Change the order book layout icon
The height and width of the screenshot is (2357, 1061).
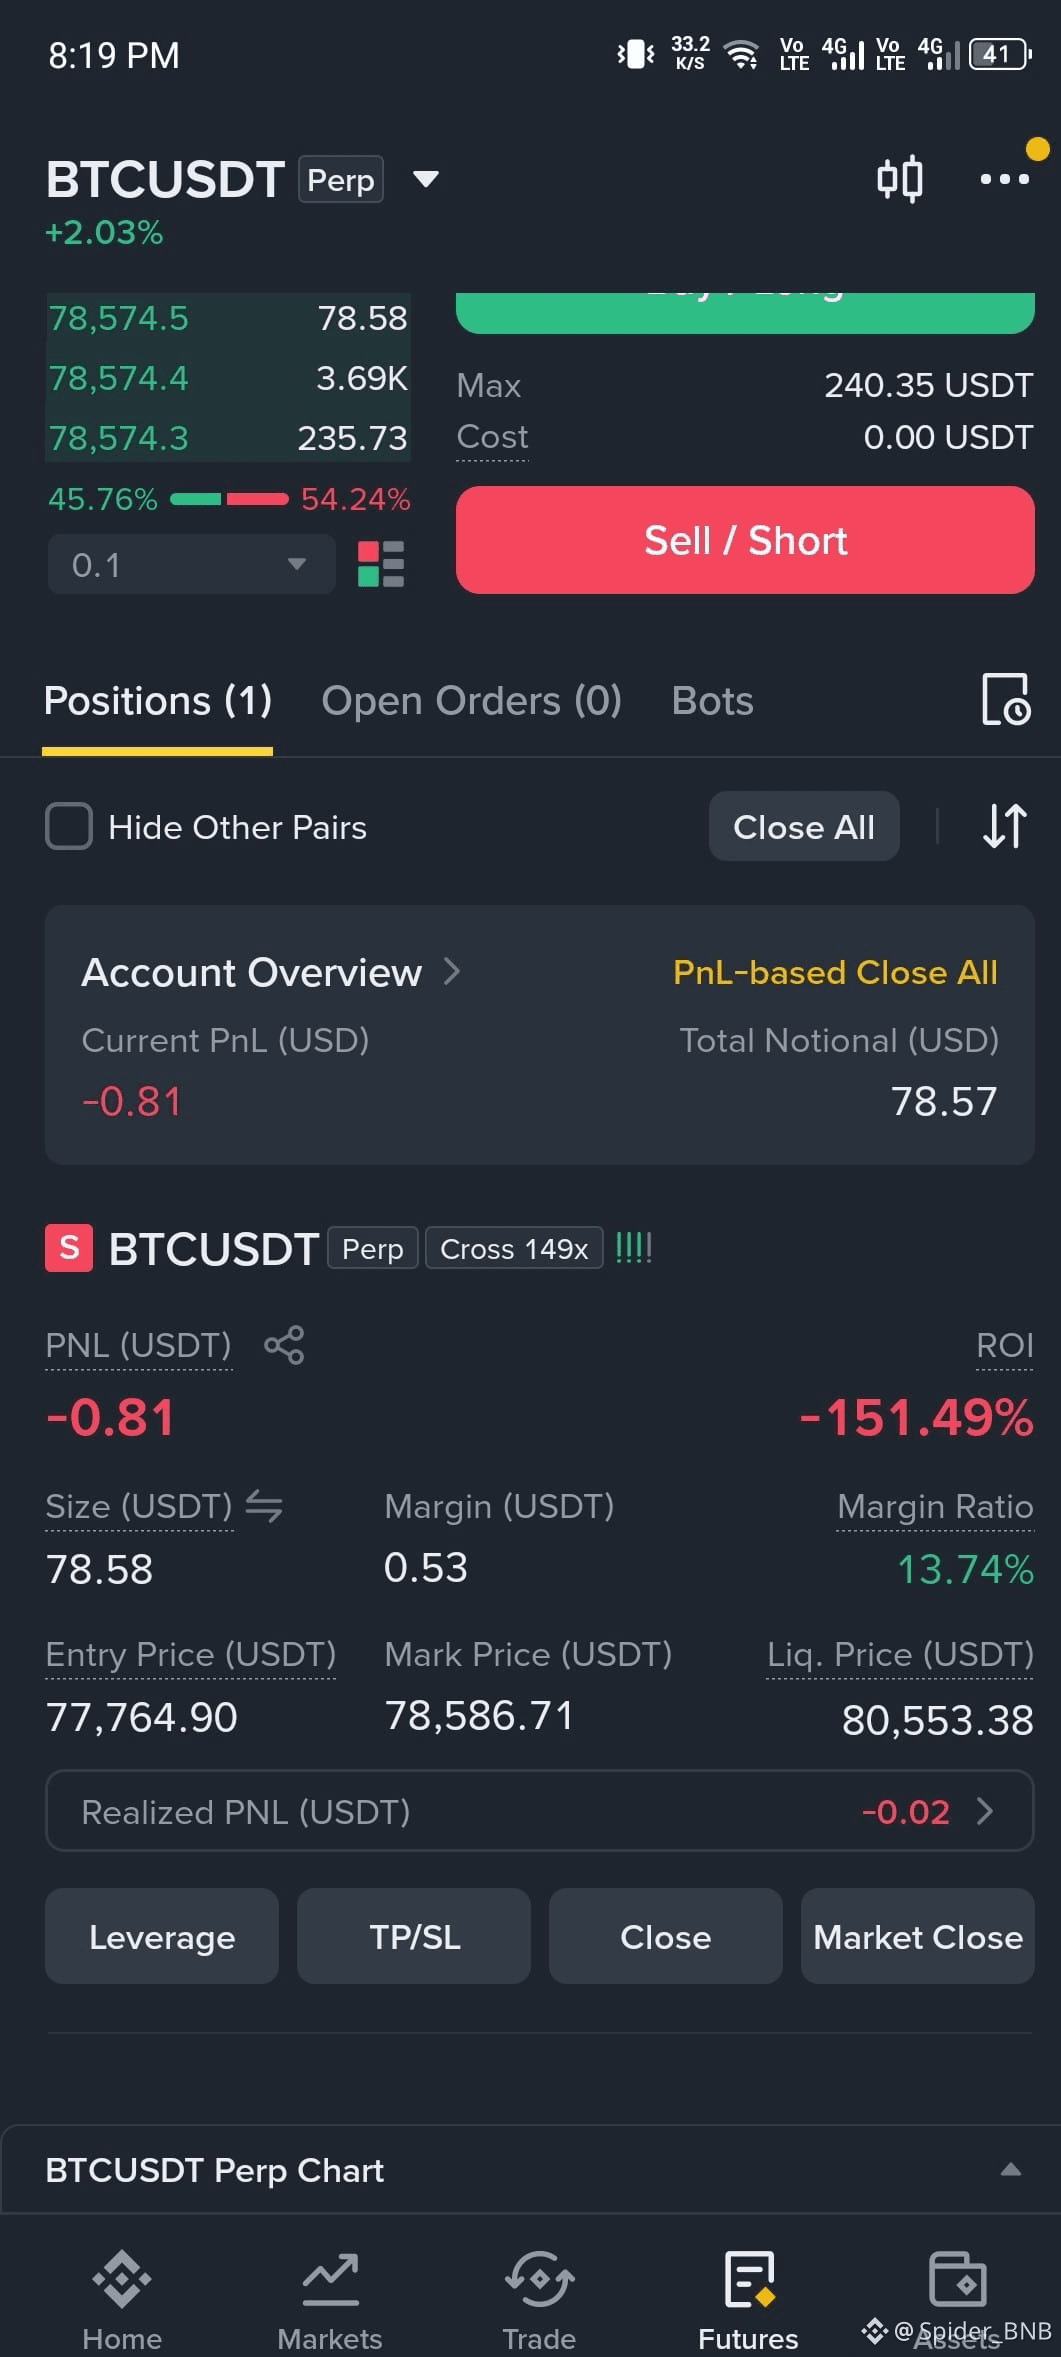tap(381, 564)
